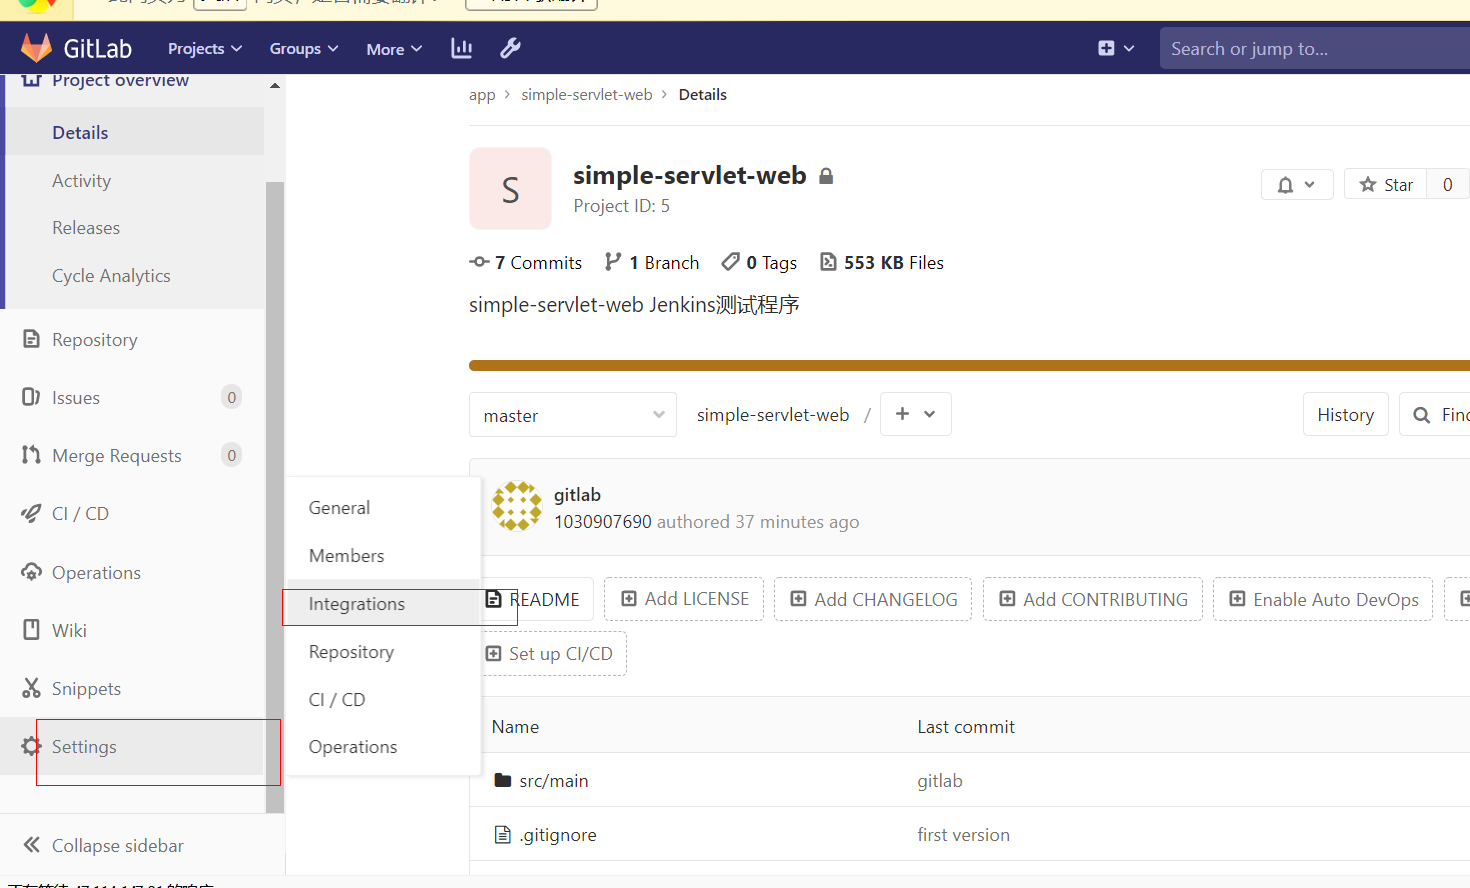The image size is (1470, 888).
Task: Open the Releases sidebar entry
Action: click(86, 228)
